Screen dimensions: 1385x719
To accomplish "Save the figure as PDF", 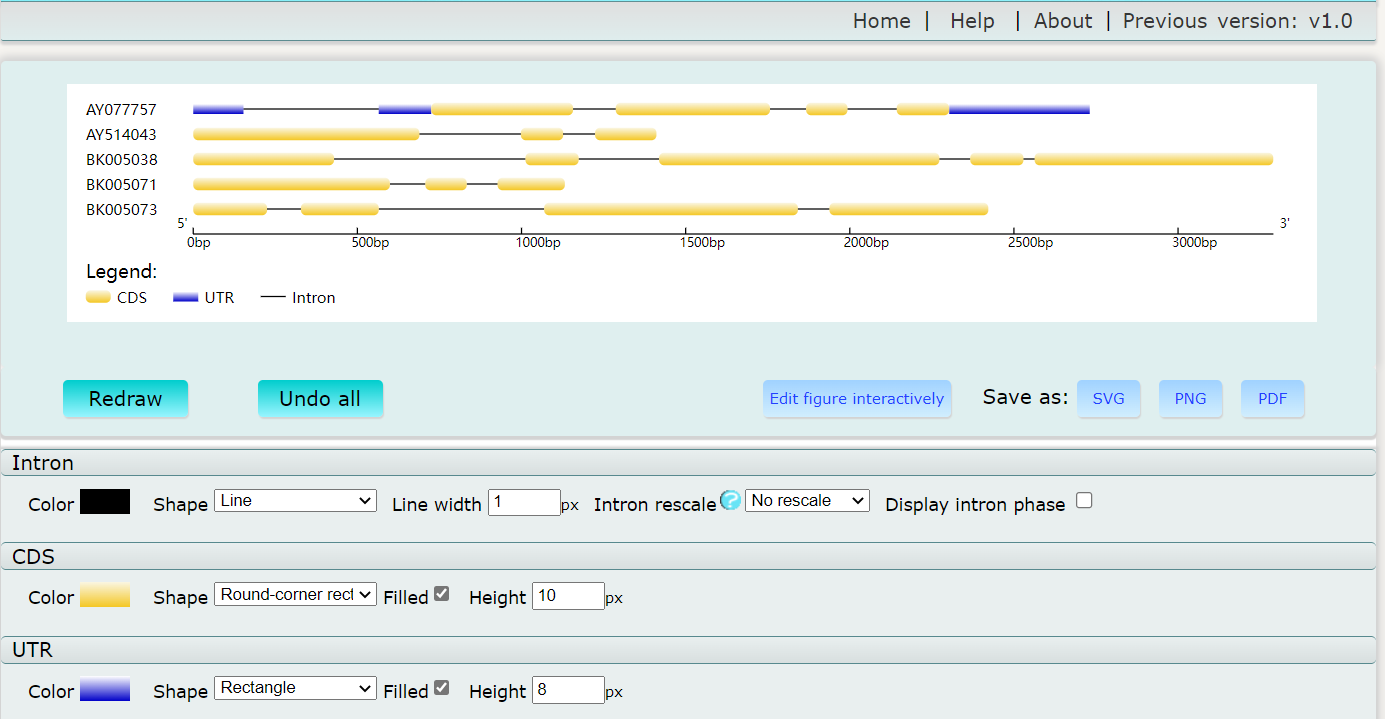I will pos(1272,399).
